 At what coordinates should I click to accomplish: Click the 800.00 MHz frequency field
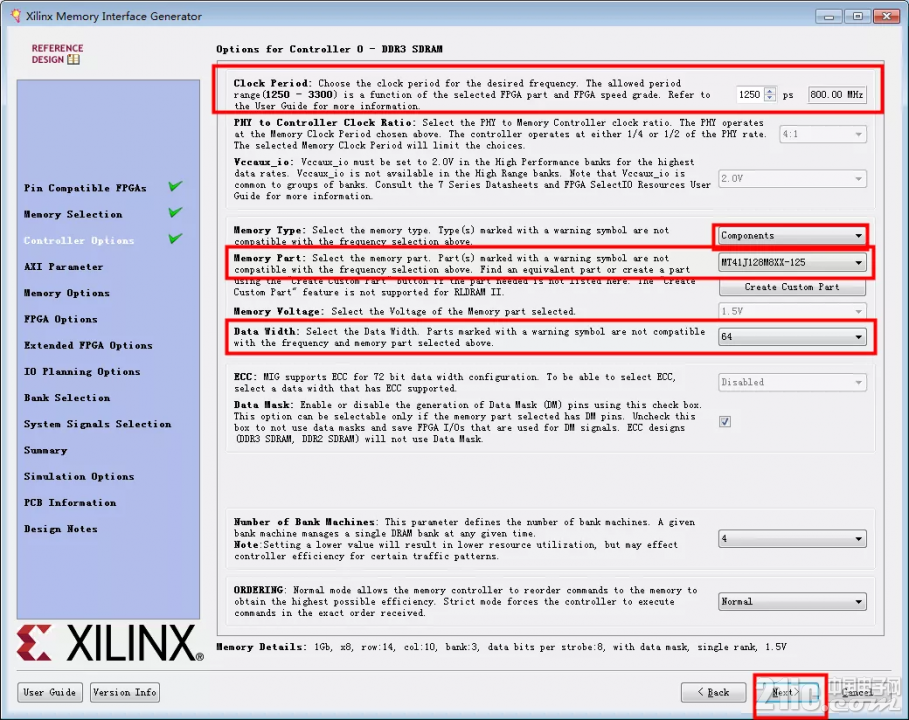837,94
